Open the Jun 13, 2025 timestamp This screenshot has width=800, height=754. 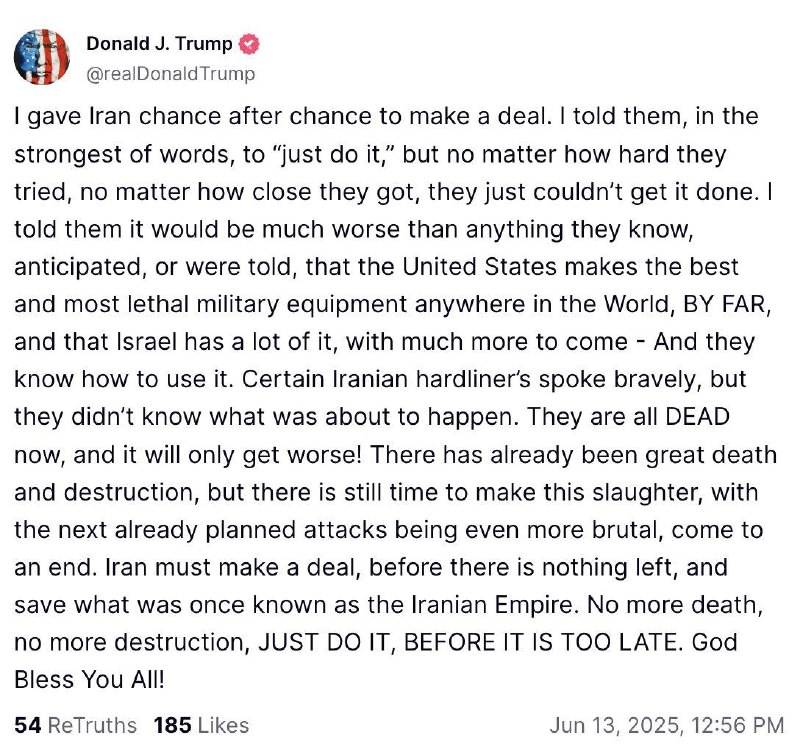coord(667,725)
